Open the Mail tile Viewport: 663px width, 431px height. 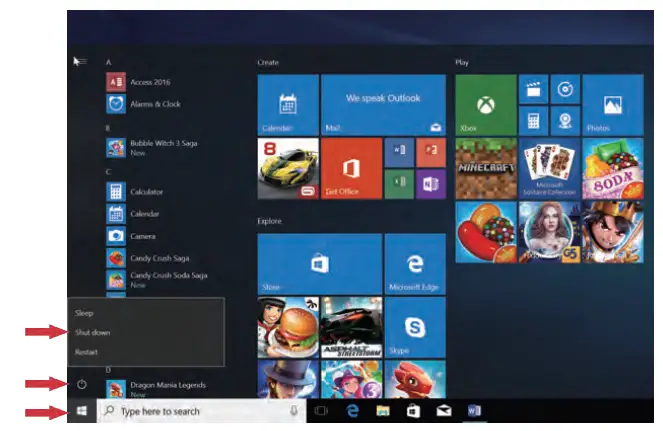384,105
